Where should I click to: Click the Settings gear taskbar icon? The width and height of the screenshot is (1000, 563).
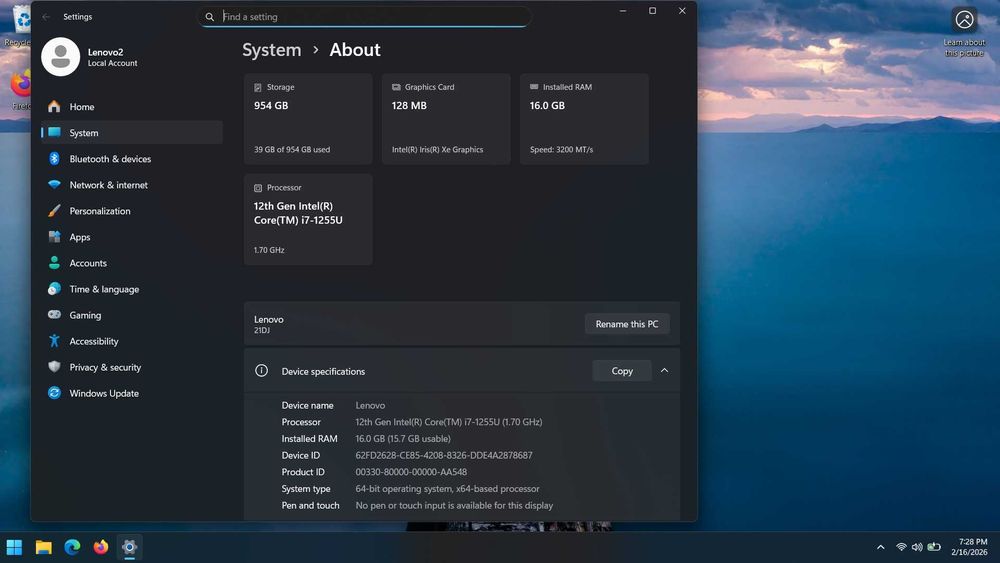point(129,547)
